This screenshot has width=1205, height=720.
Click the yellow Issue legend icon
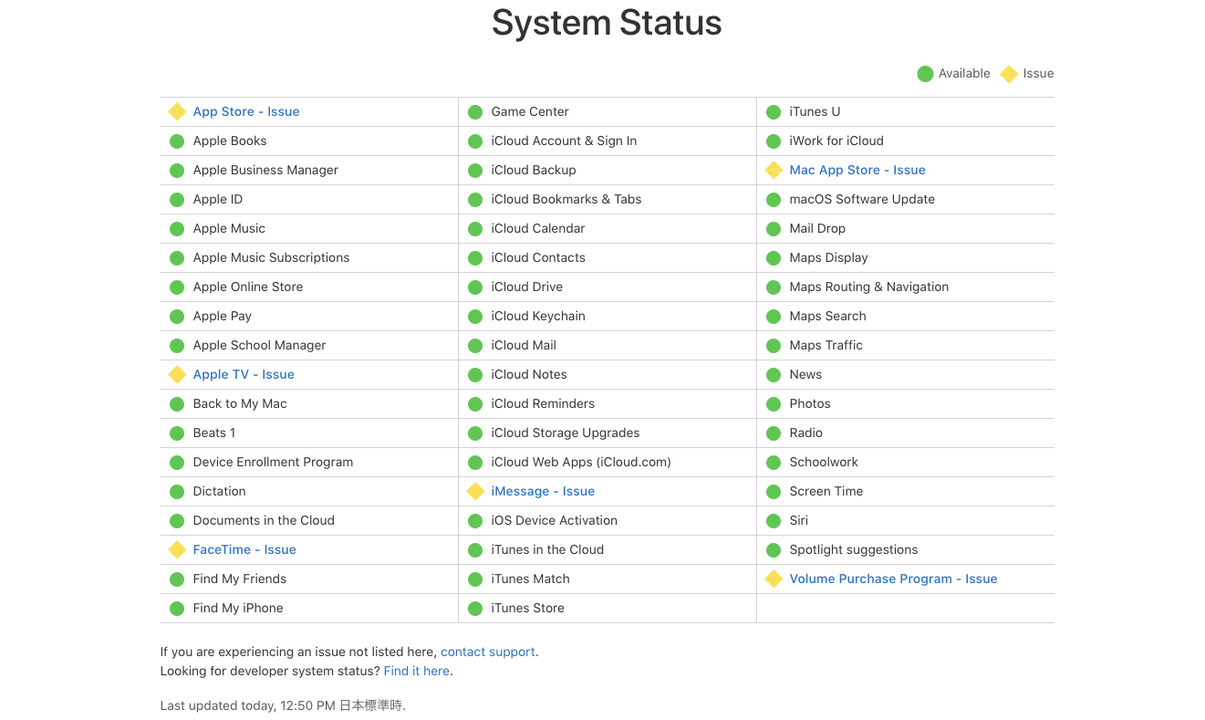[1009, 73]
